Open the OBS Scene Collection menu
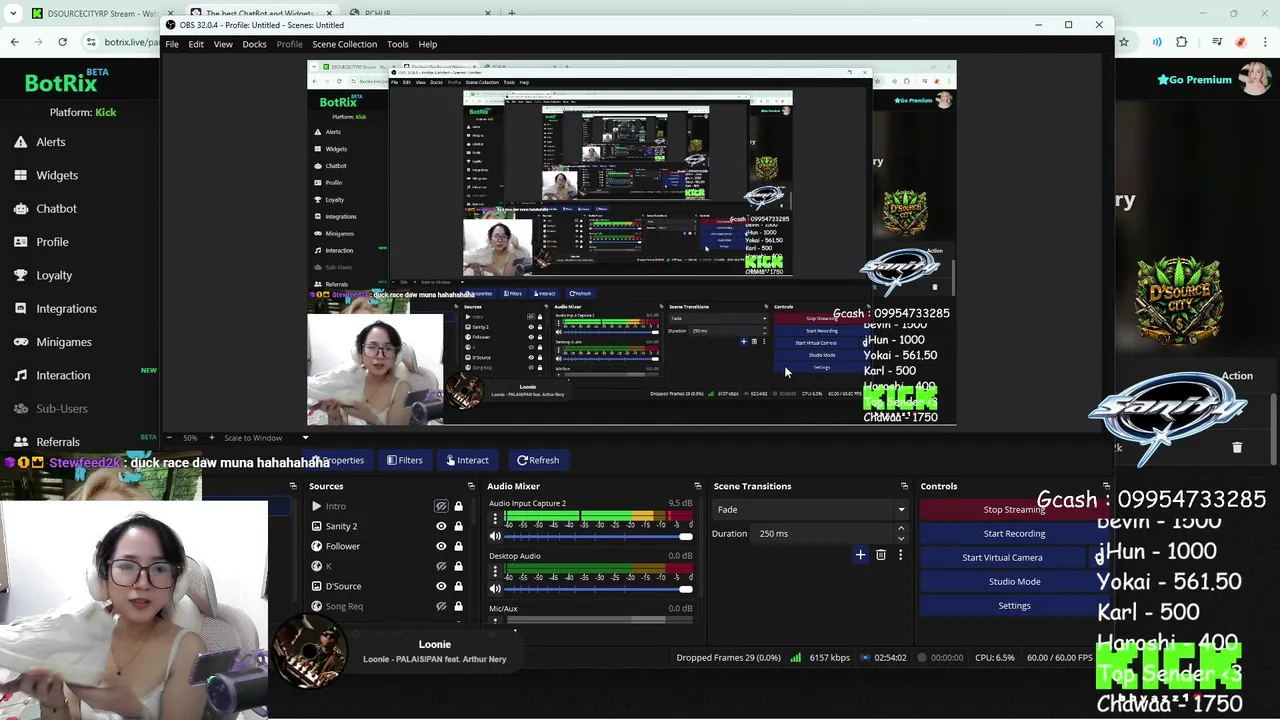Viewport: 1280px width, 720px height. (x=344, y=44)
